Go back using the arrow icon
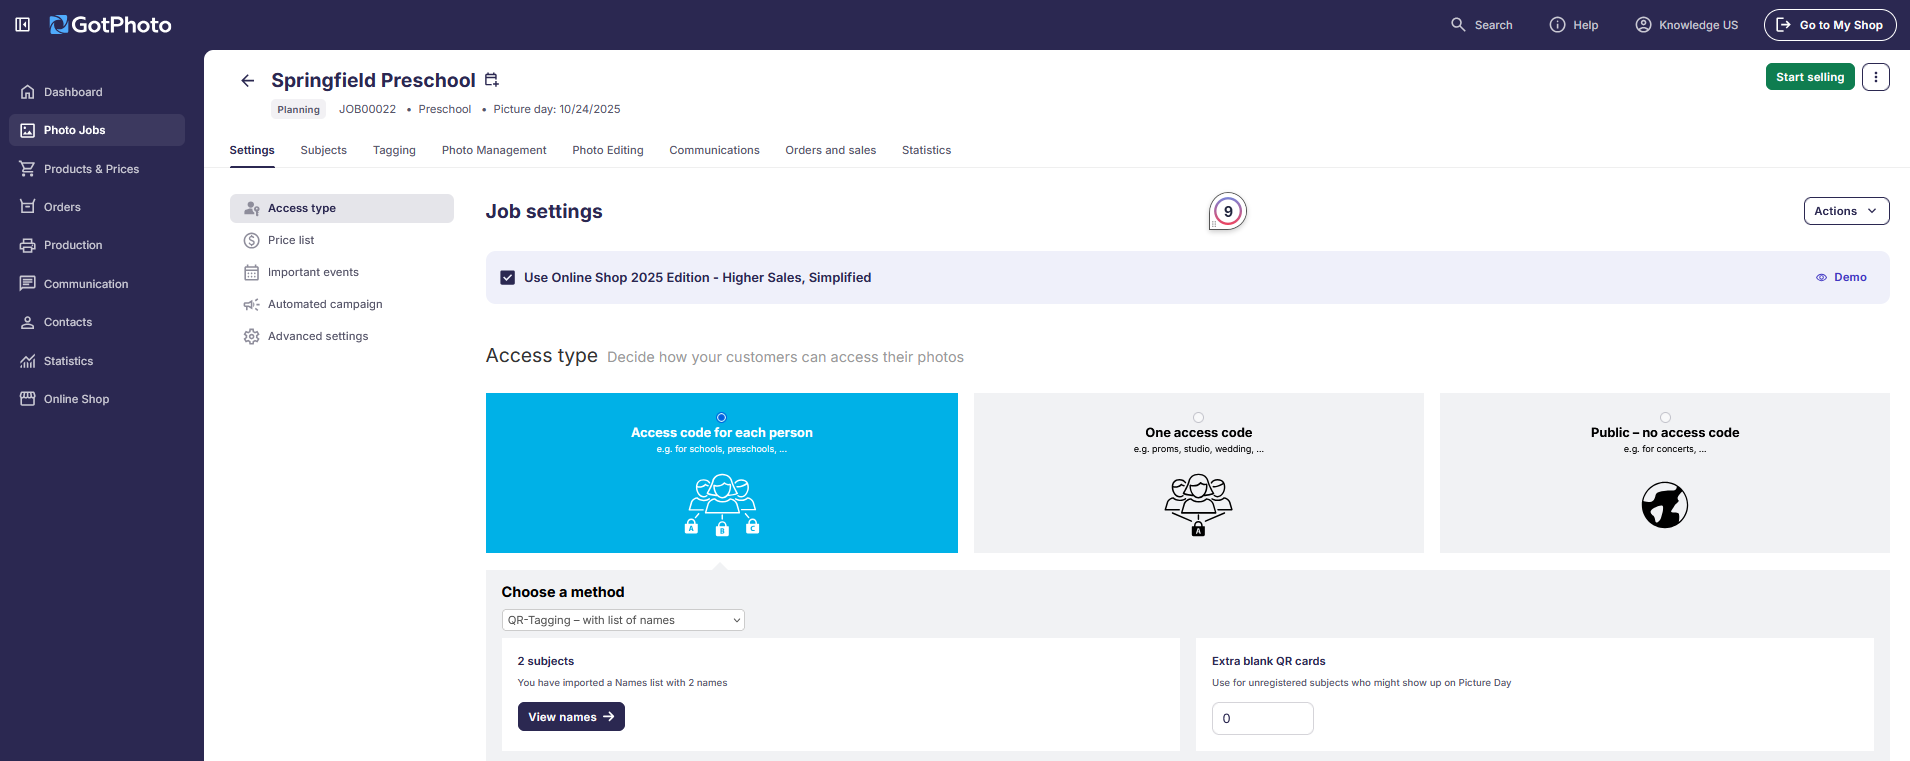This screenshot has width=1910, height=761. click(x=248, y=80)
